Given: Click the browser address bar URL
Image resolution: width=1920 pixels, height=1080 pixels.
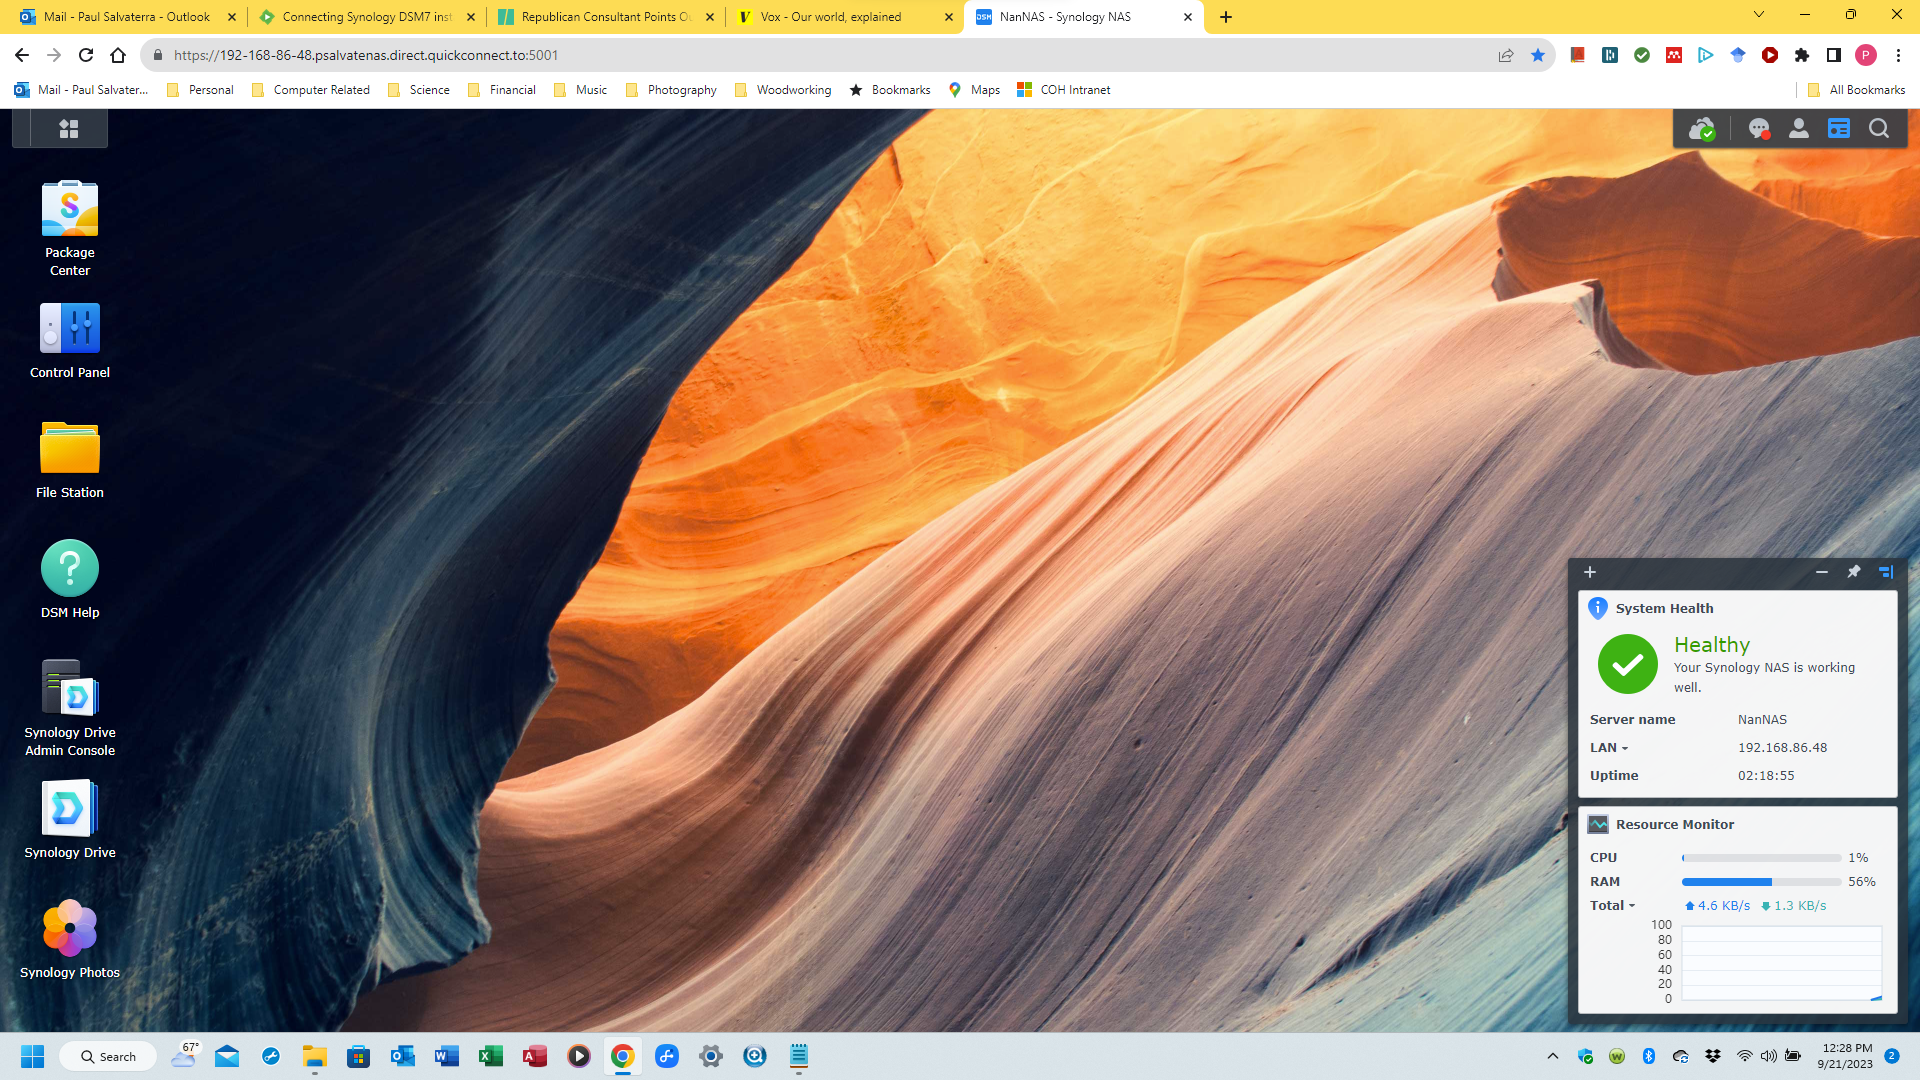Looking at the screenshot, I should (366, 55).
